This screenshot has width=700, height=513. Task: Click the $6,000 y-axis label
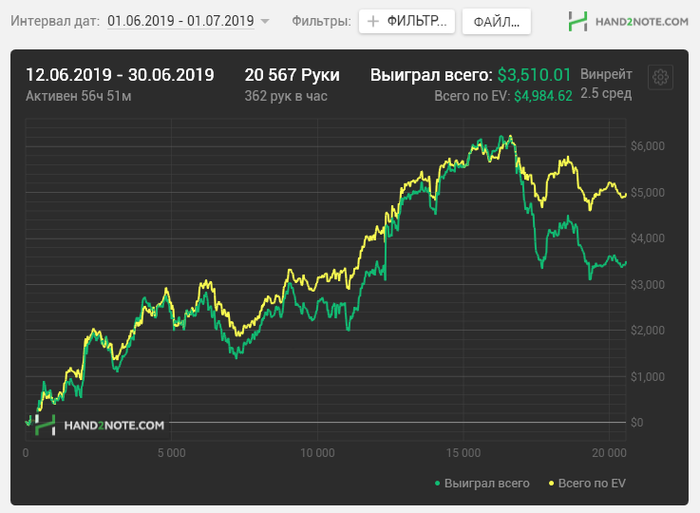click(647, 146)
